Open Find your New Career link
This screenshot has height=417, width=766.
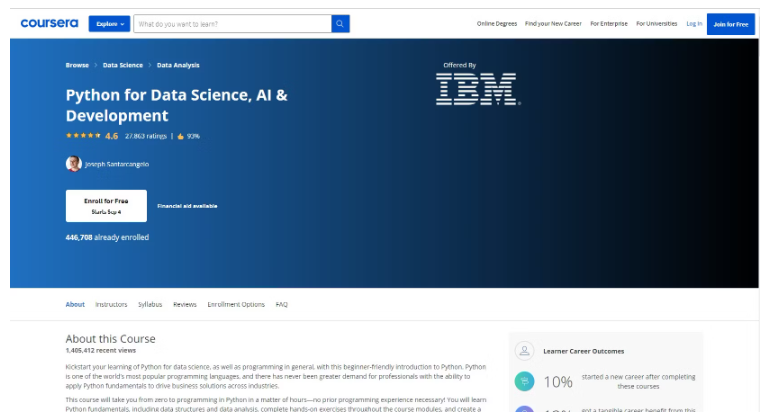tap(553, 23)
